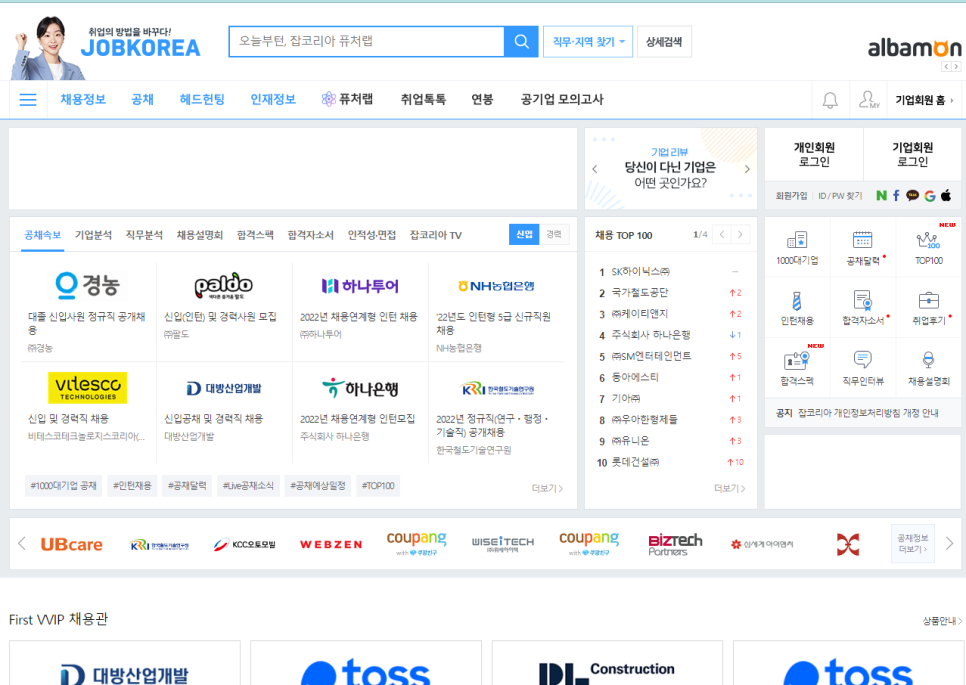Click the JOBKOREA logo

click(140, 47)
